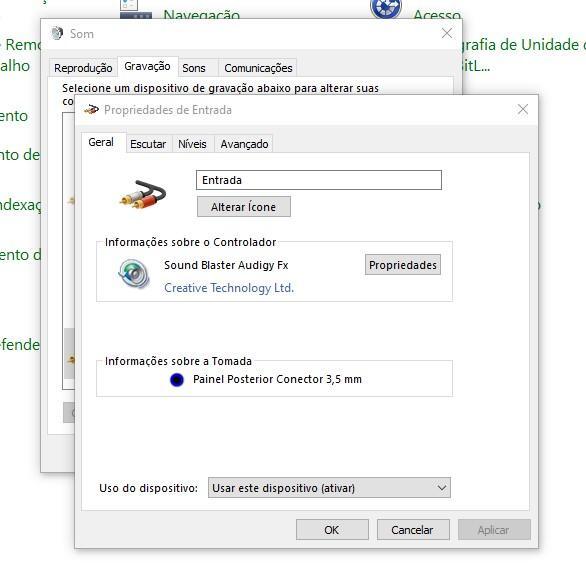Follow the Creative Technology Ltd. link
This screenshot has height=578, width=586.
pyautogui.click(x=229, y=288)
